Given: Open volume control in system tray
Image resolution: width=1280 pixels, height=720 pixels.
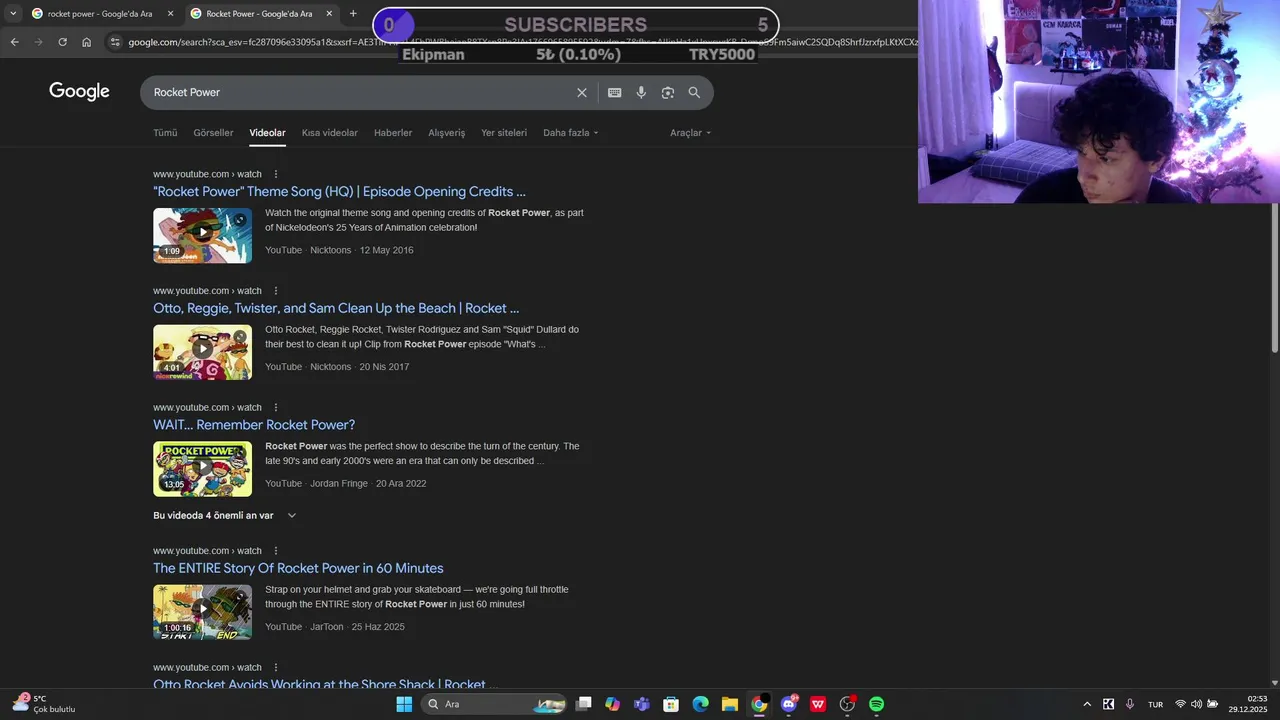Looking at the screenshot, I should click(1196, 704).
